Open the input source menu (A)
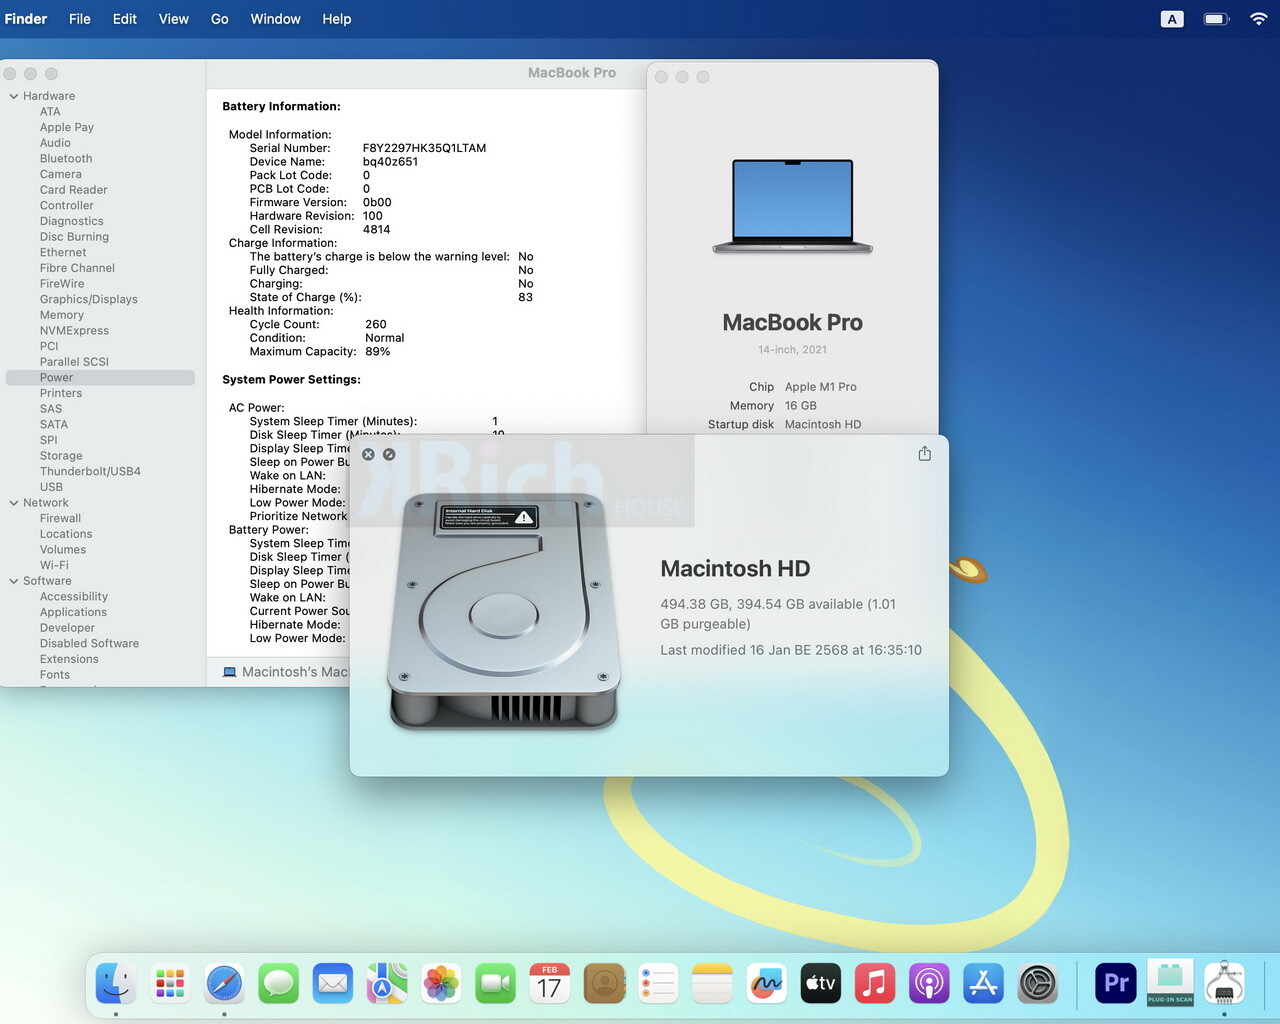Viewport: 1280px width, 1024px height. pos(1172,19)
